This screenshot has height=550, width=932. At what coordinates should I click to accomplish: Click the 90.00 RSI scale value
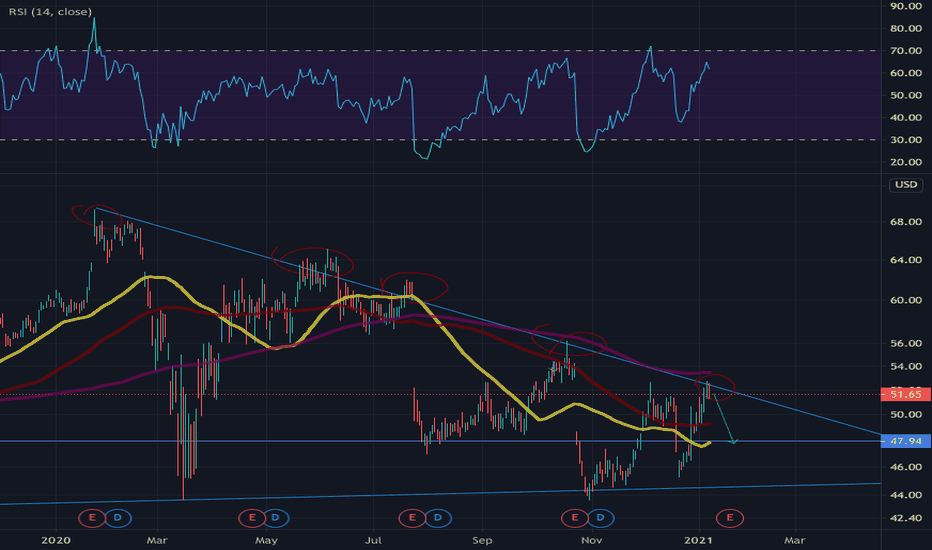(906, 6)
